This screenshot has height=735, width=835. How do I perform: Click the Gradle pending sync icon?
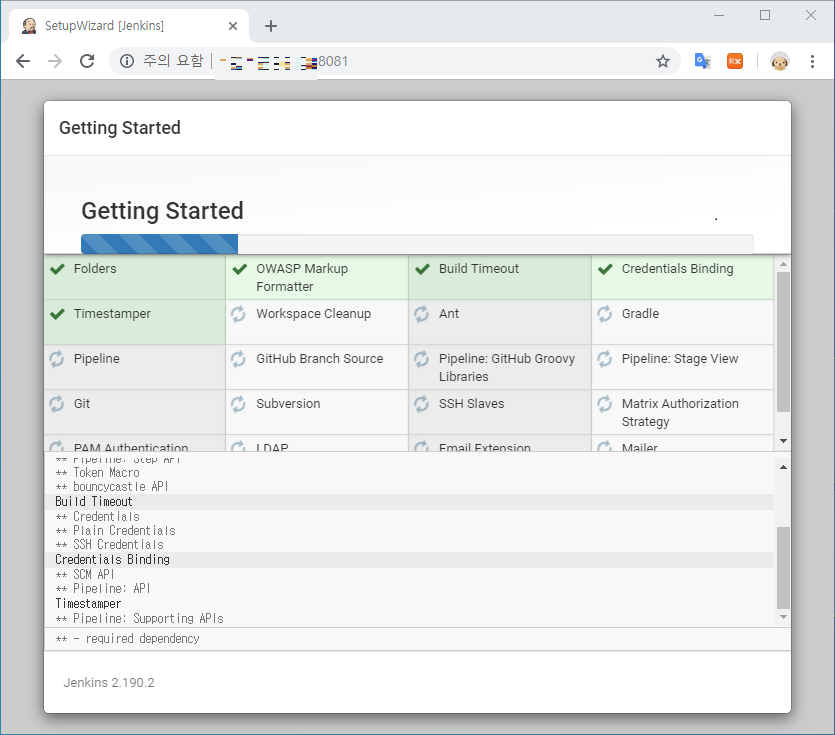[x=604, y=314]
